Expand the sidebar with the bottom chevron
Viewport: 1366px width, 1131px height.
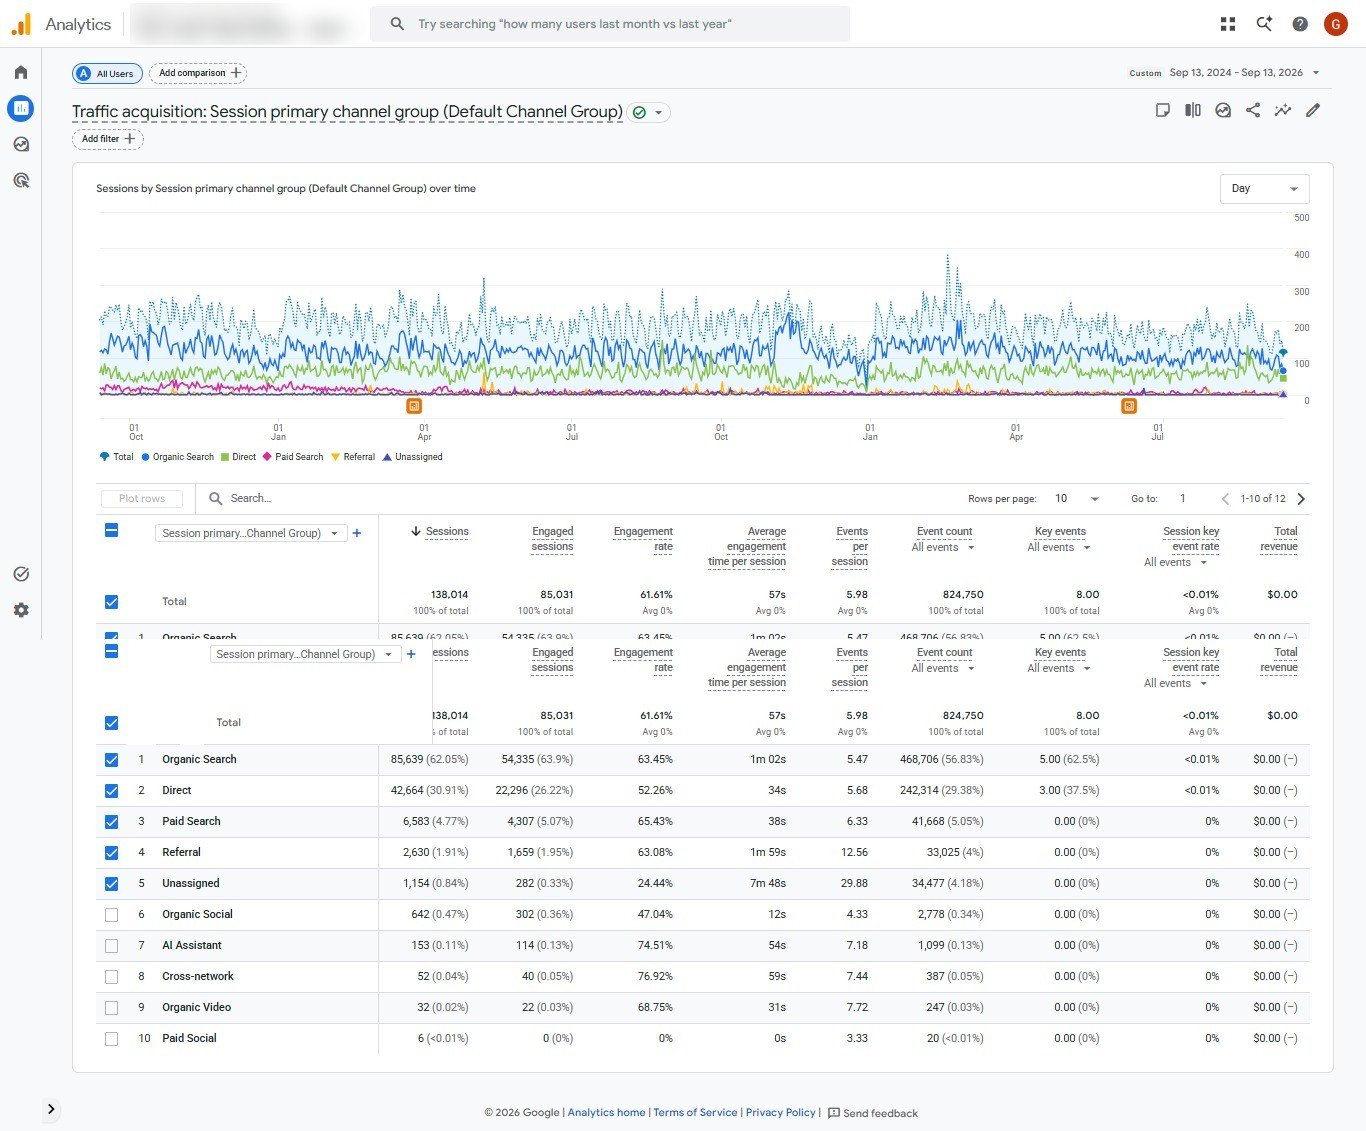[51, 1109]
